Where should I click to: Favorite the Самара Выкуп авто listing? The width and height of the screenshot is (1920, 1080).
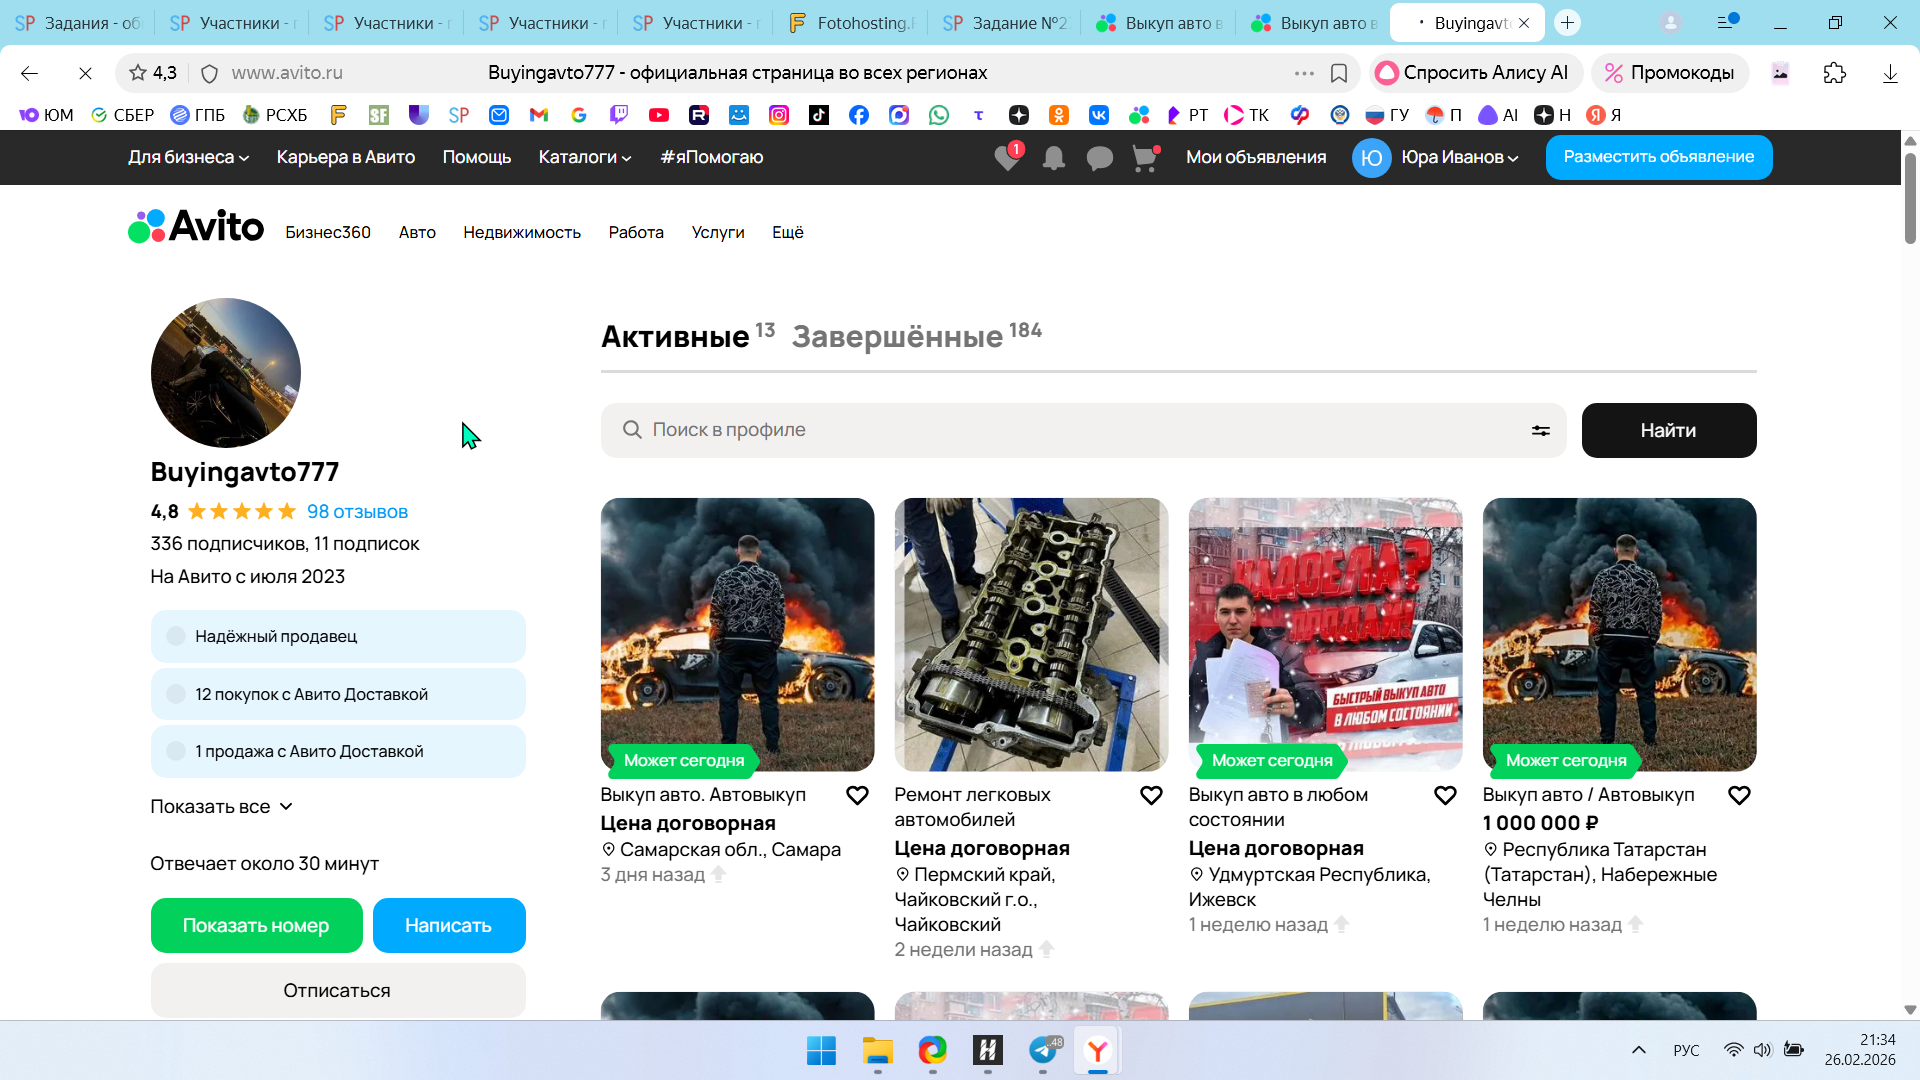click(x=857, y=795)
